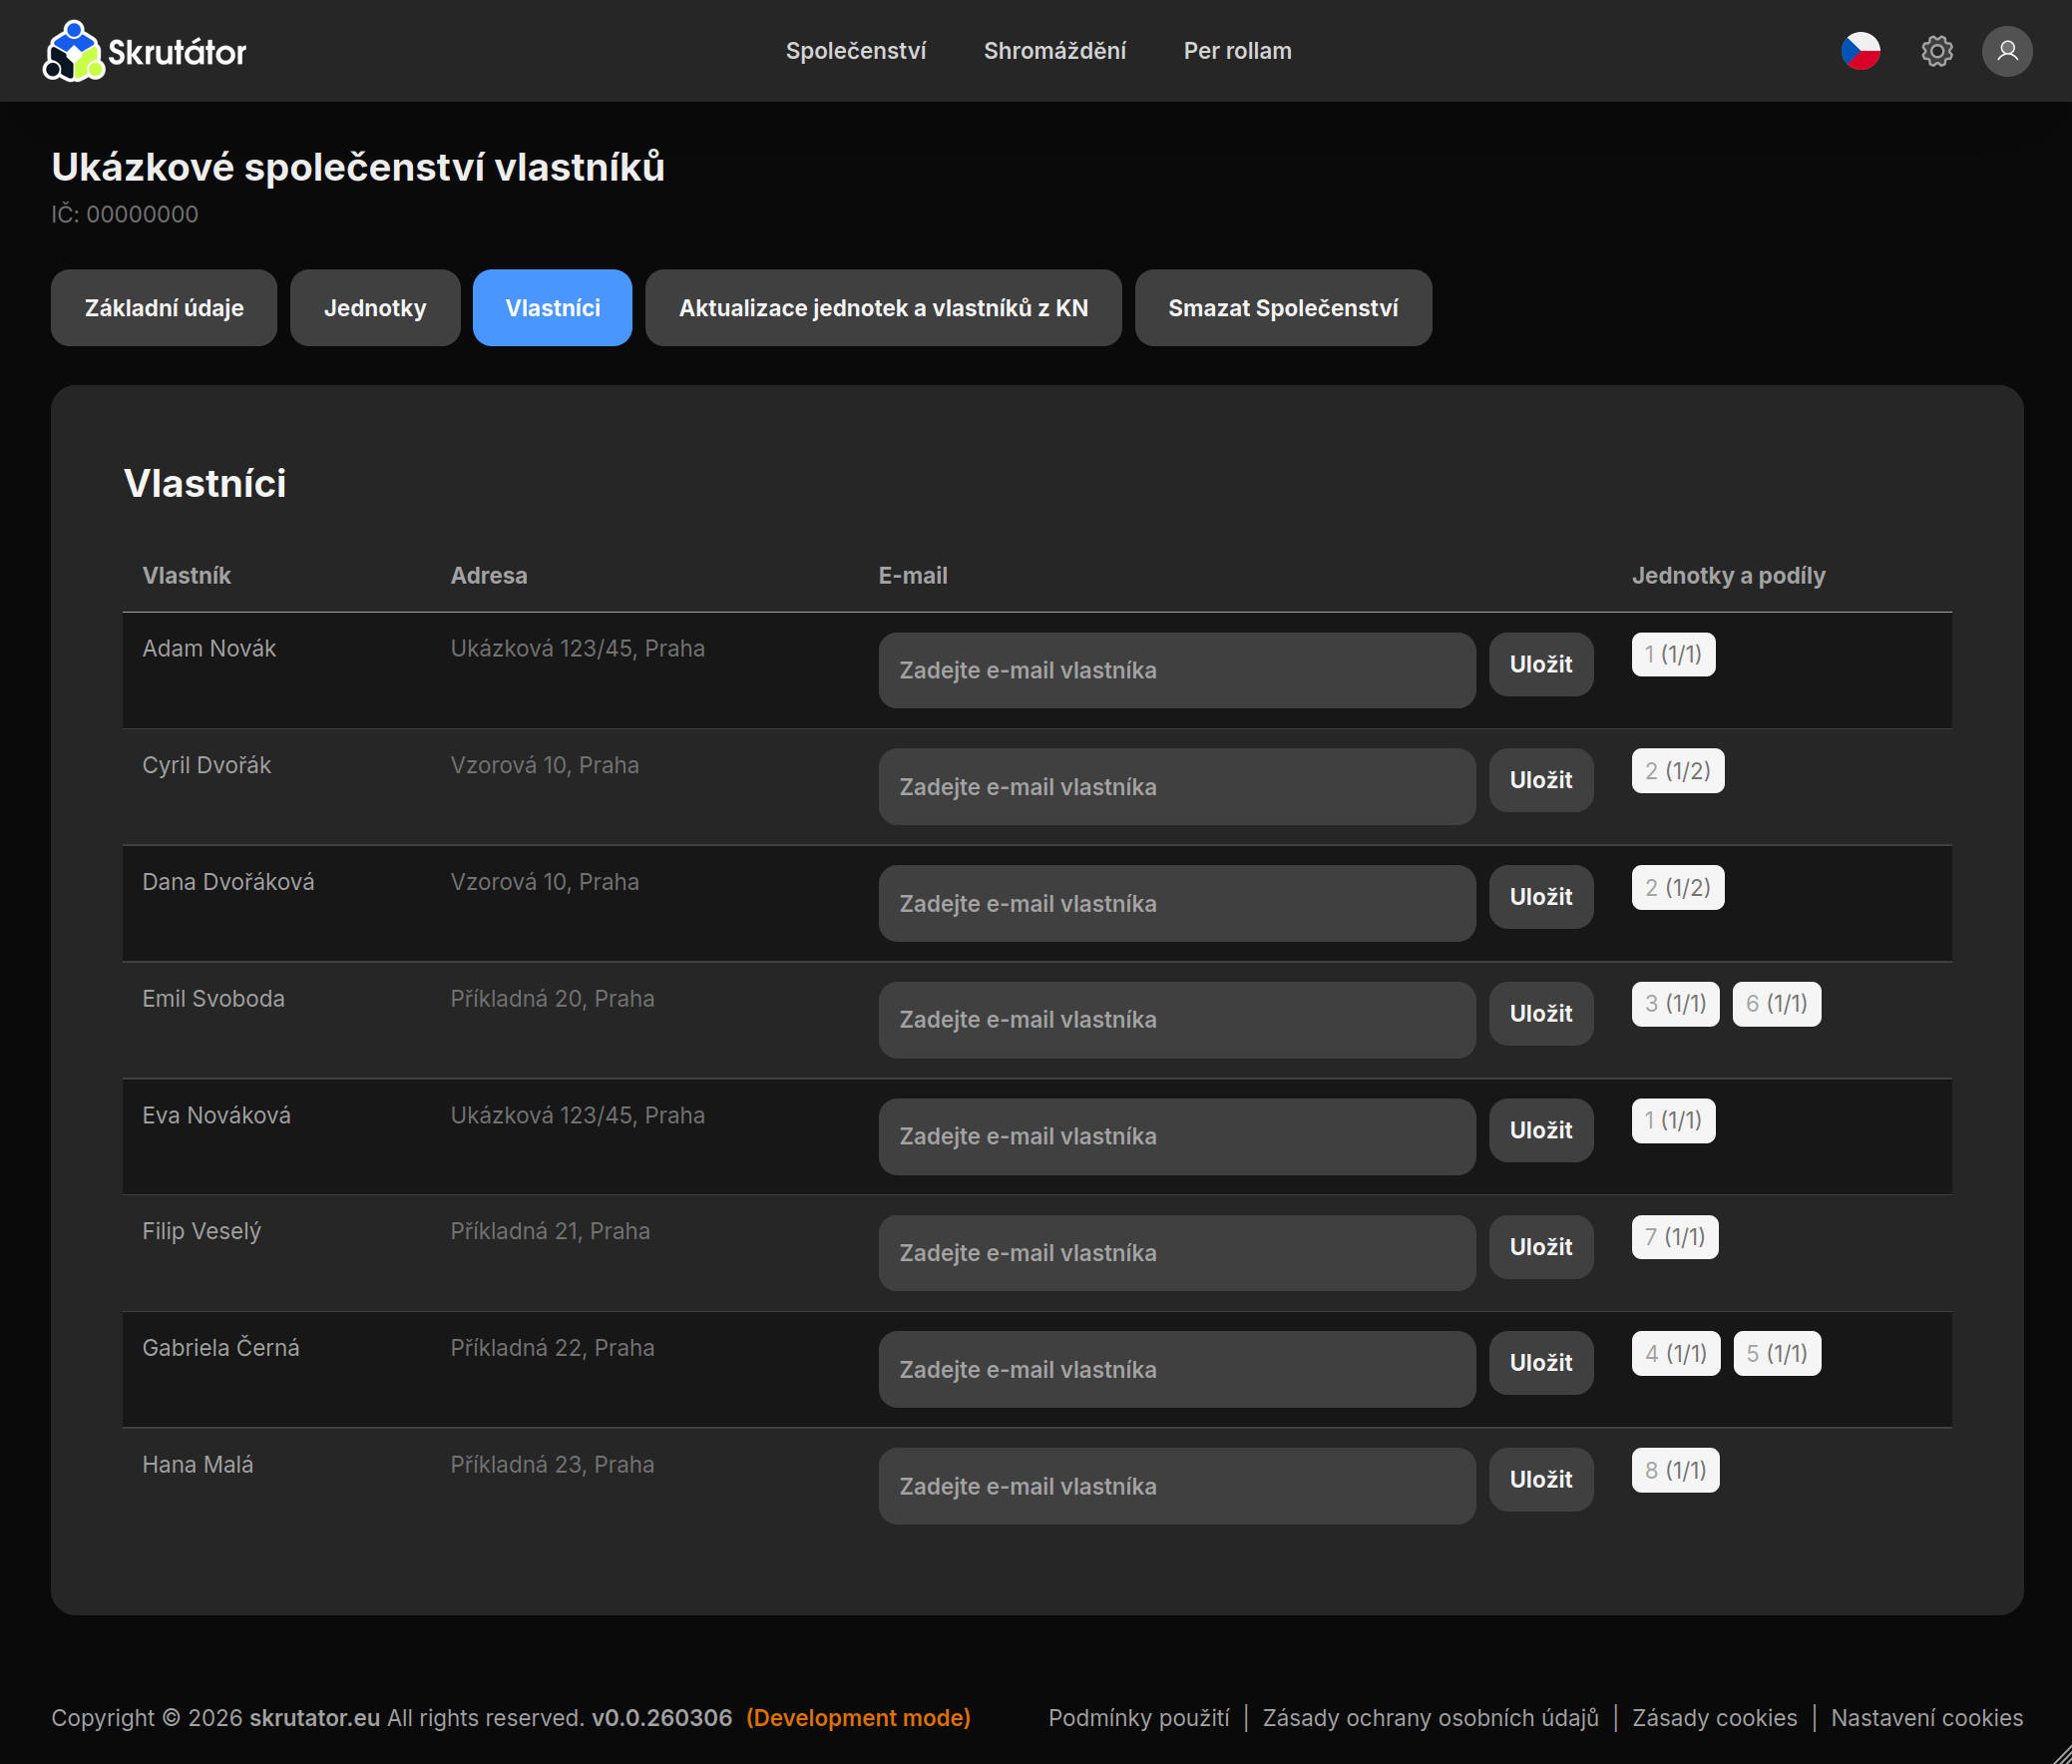Open Společenství menu
This screenshot has height=1764, width=2072.
(856, 51)
